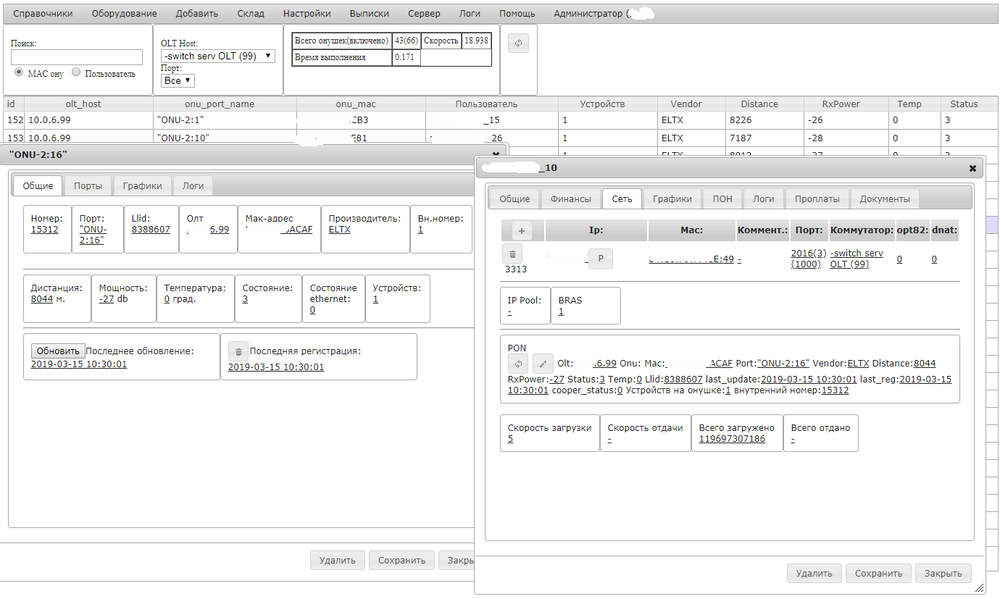Click the PON refresh icon
The height and width of the screenshot is (599, 1000).
[x=519, y=363]
